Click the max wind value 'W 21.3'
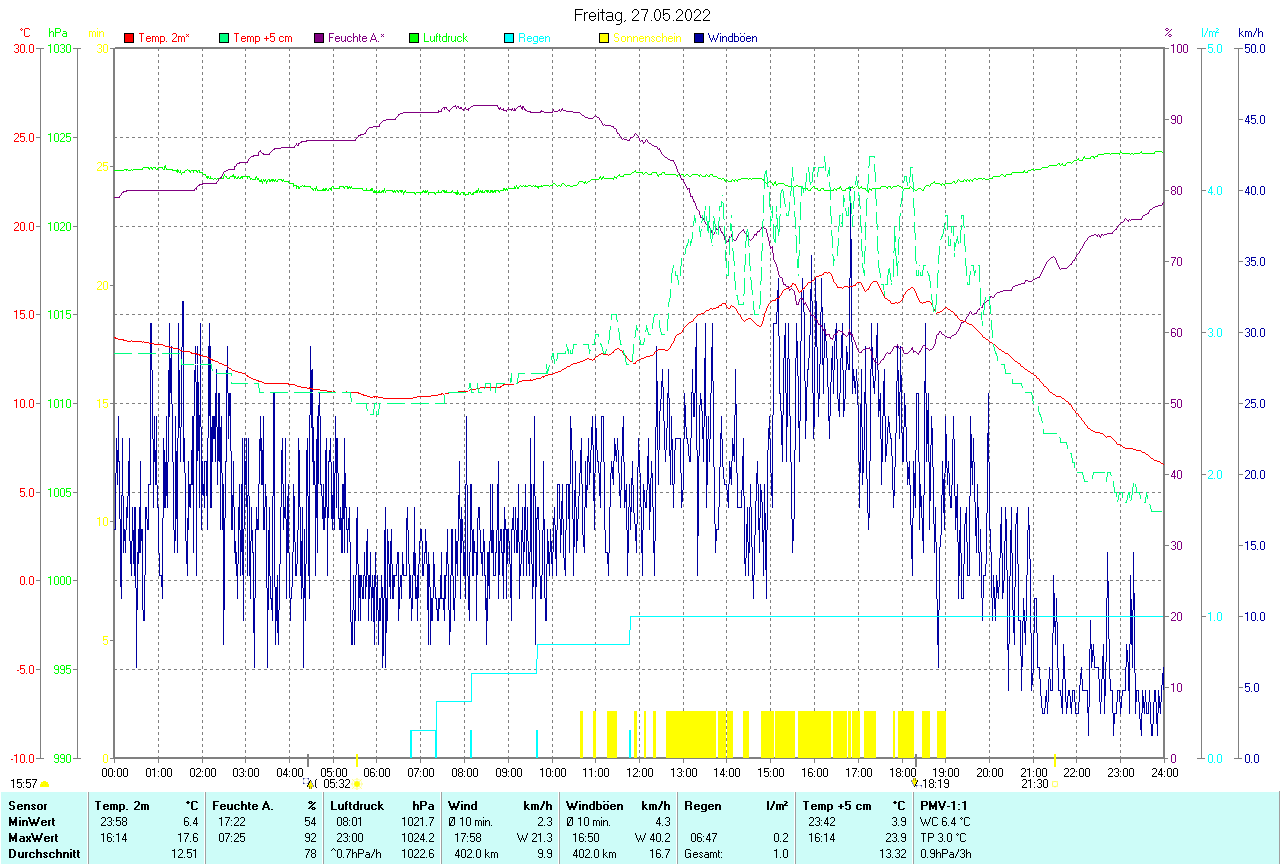1280x864 pixels. (535, 837)
